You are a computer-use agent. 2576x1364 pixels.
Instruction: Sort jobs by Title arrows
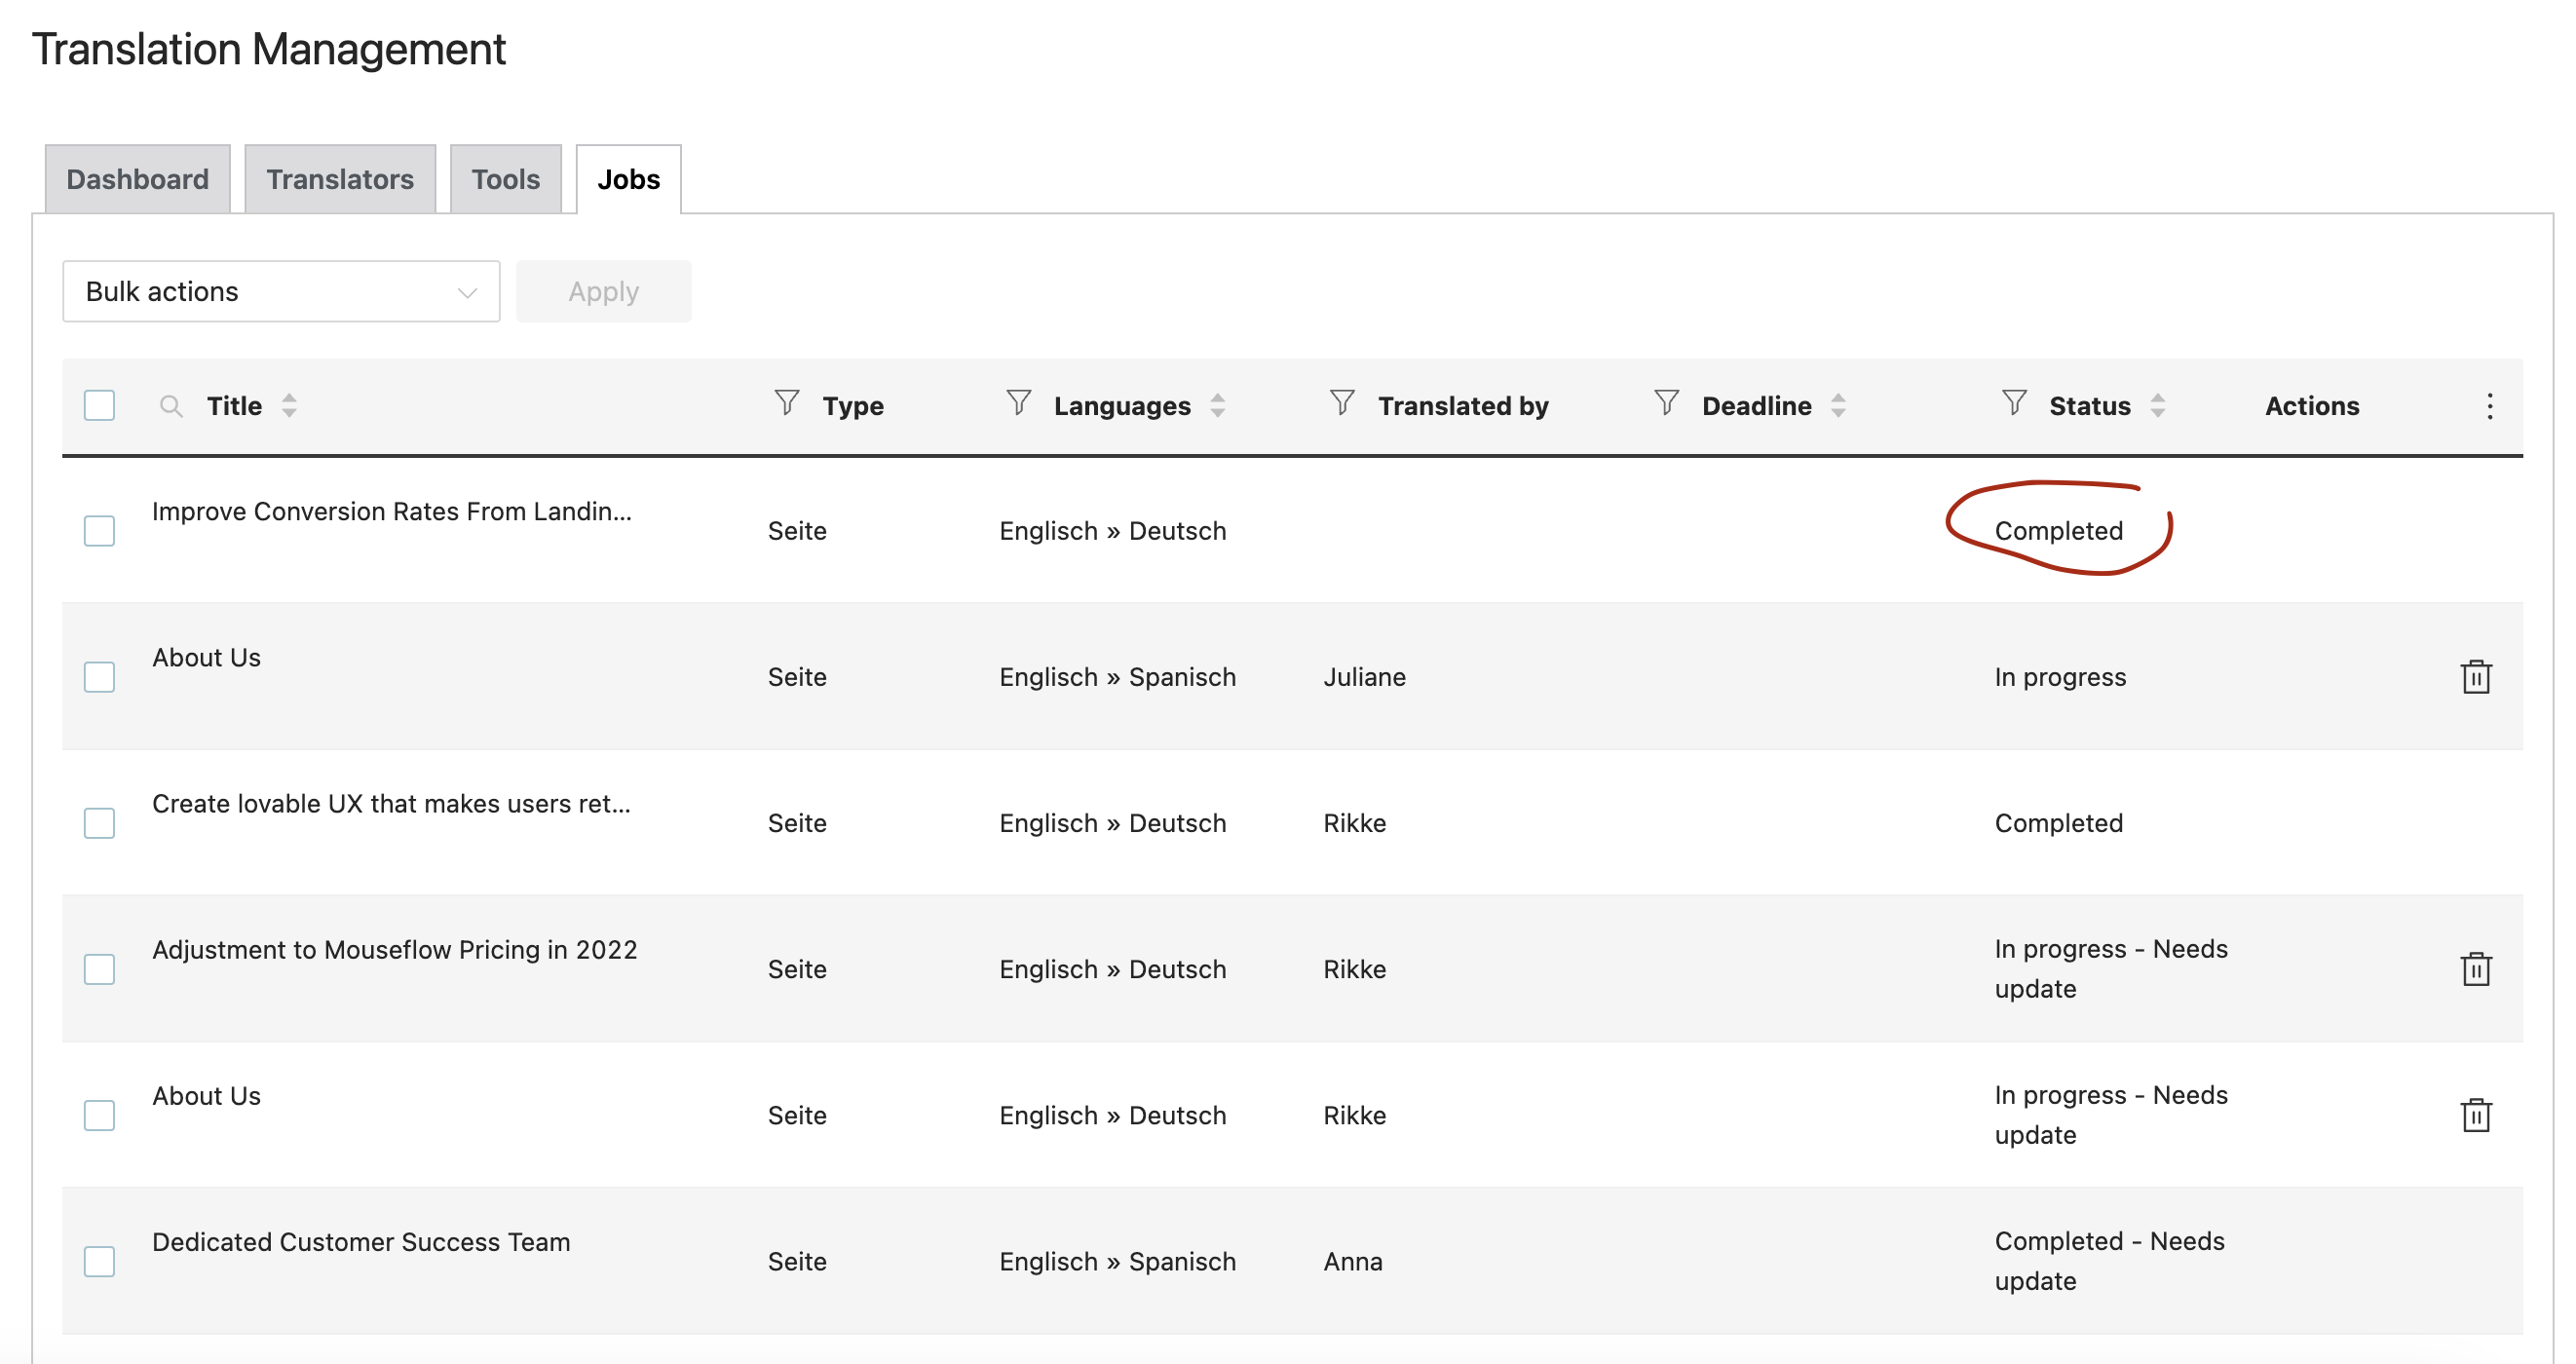click(289, 405)
